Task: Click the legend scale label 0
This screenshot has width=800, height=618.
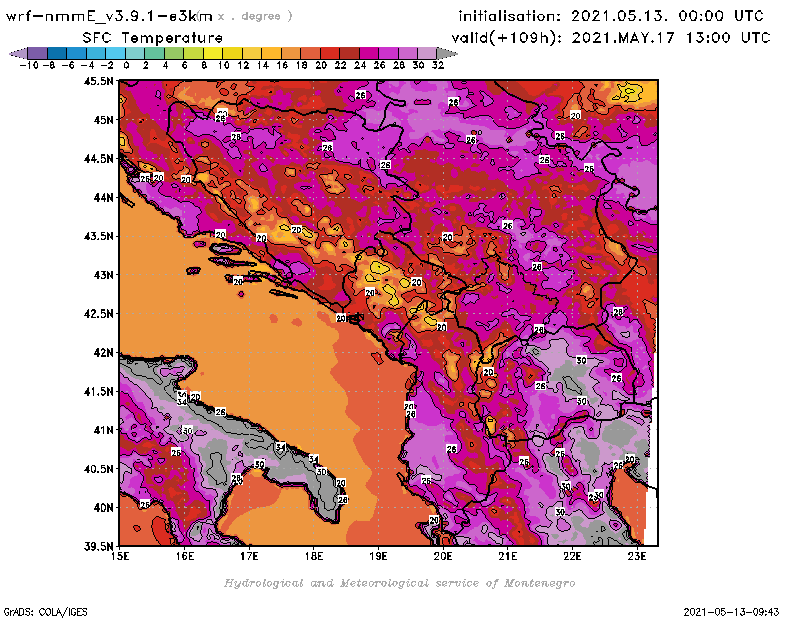Action: pos(126,65)
